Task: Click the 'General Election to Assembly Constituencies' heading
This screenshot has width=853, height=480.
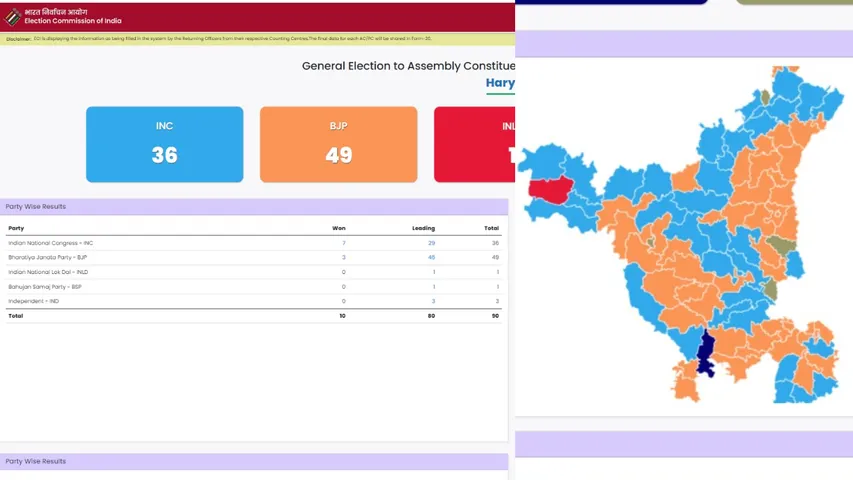Action: pos(409,66)
